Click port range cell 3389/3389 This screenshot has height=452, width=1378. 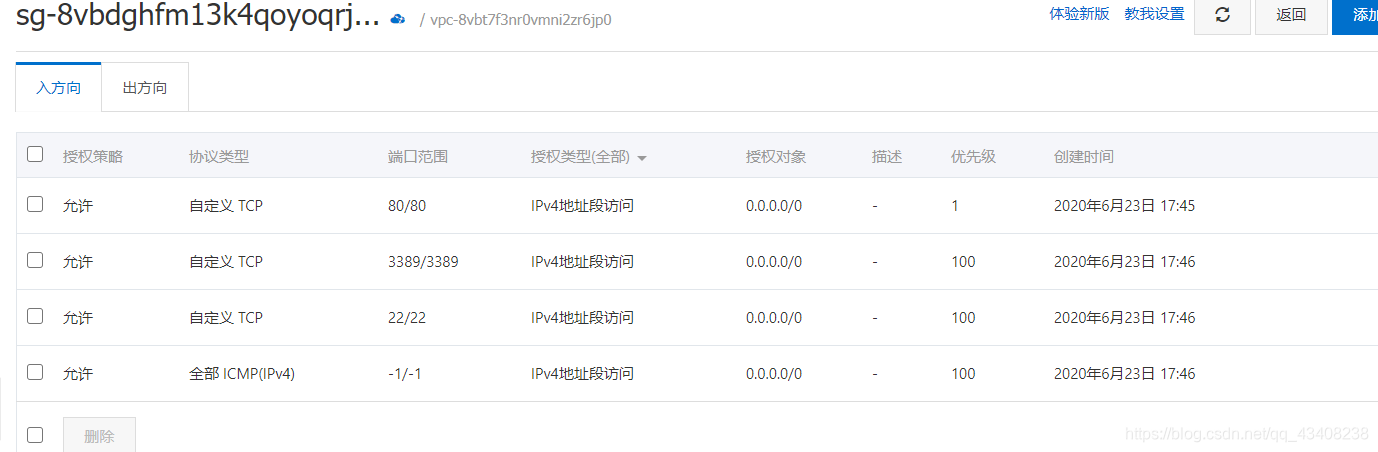(x=423, y=262)
